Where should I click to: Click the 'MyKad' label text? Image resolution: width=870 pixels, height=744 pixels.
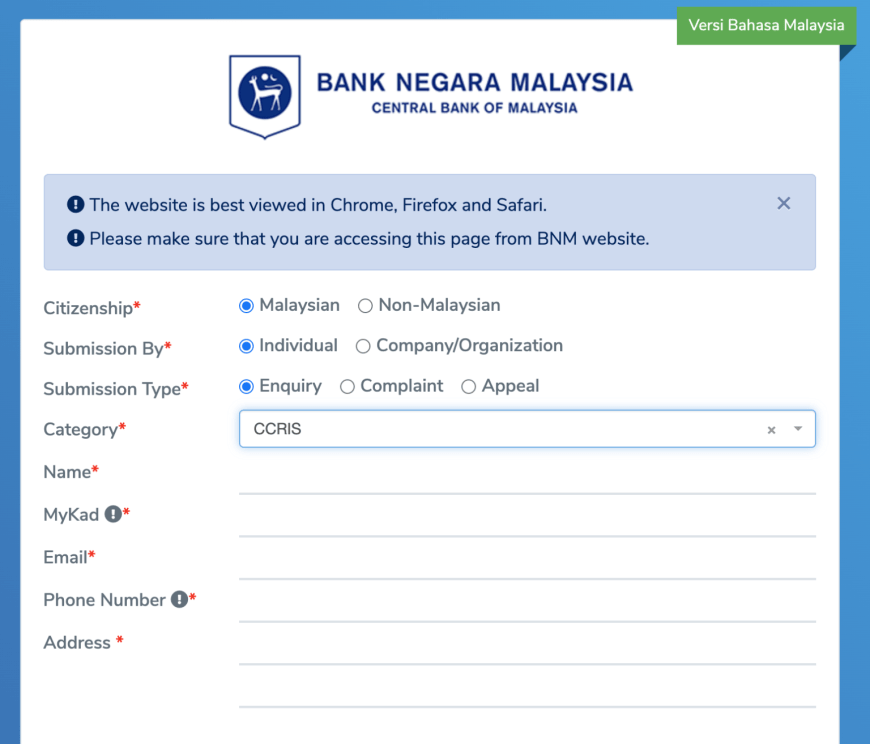[x=71, y=514]
